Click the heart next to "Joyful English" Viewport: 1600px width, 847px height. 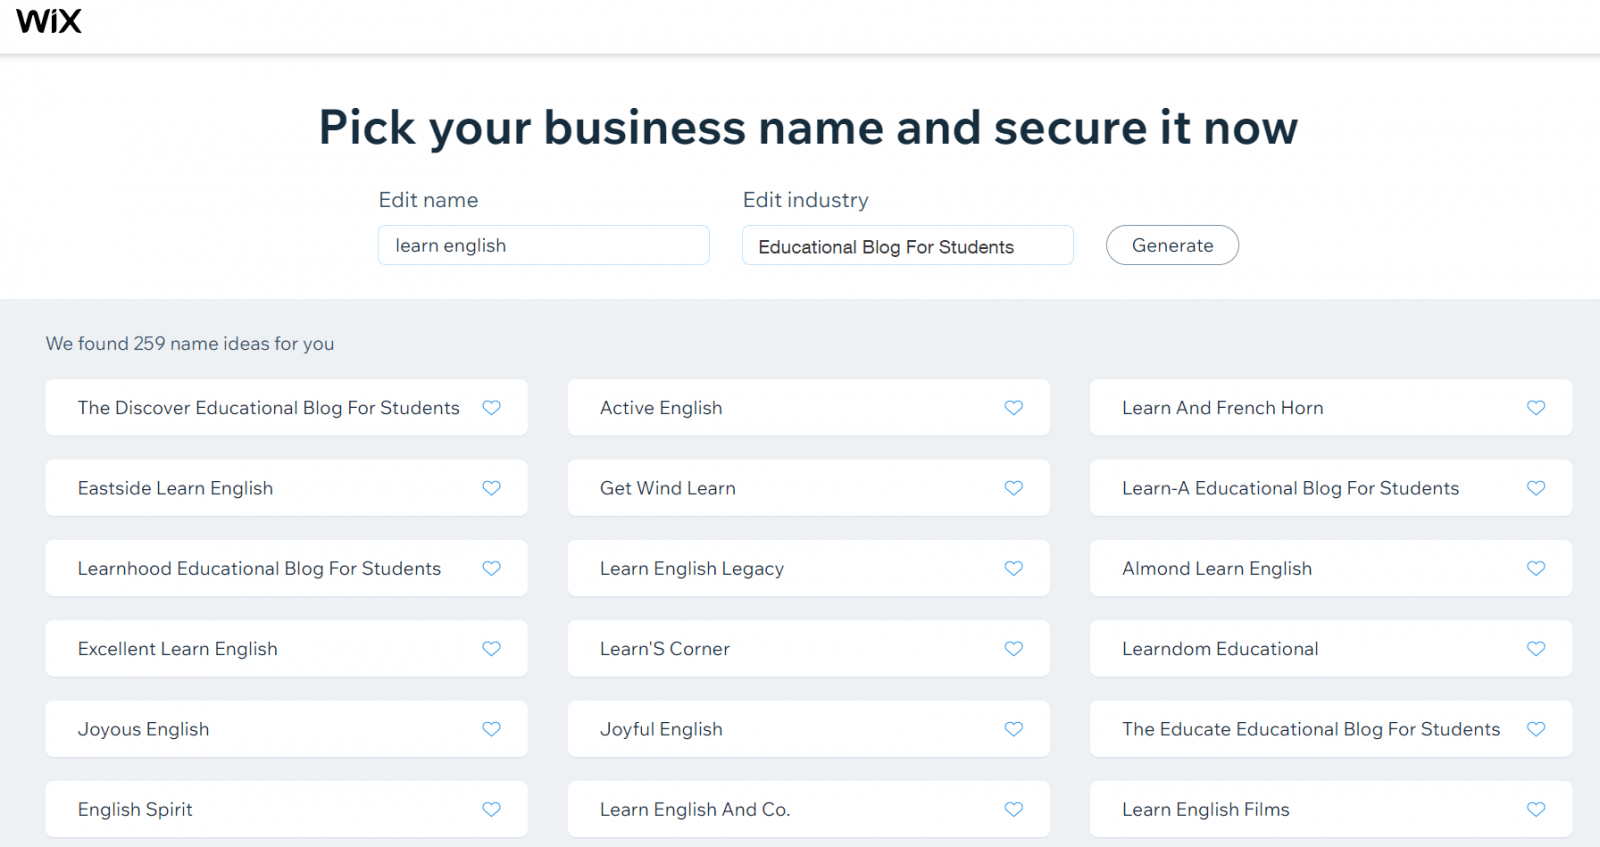click(1013, 729)
